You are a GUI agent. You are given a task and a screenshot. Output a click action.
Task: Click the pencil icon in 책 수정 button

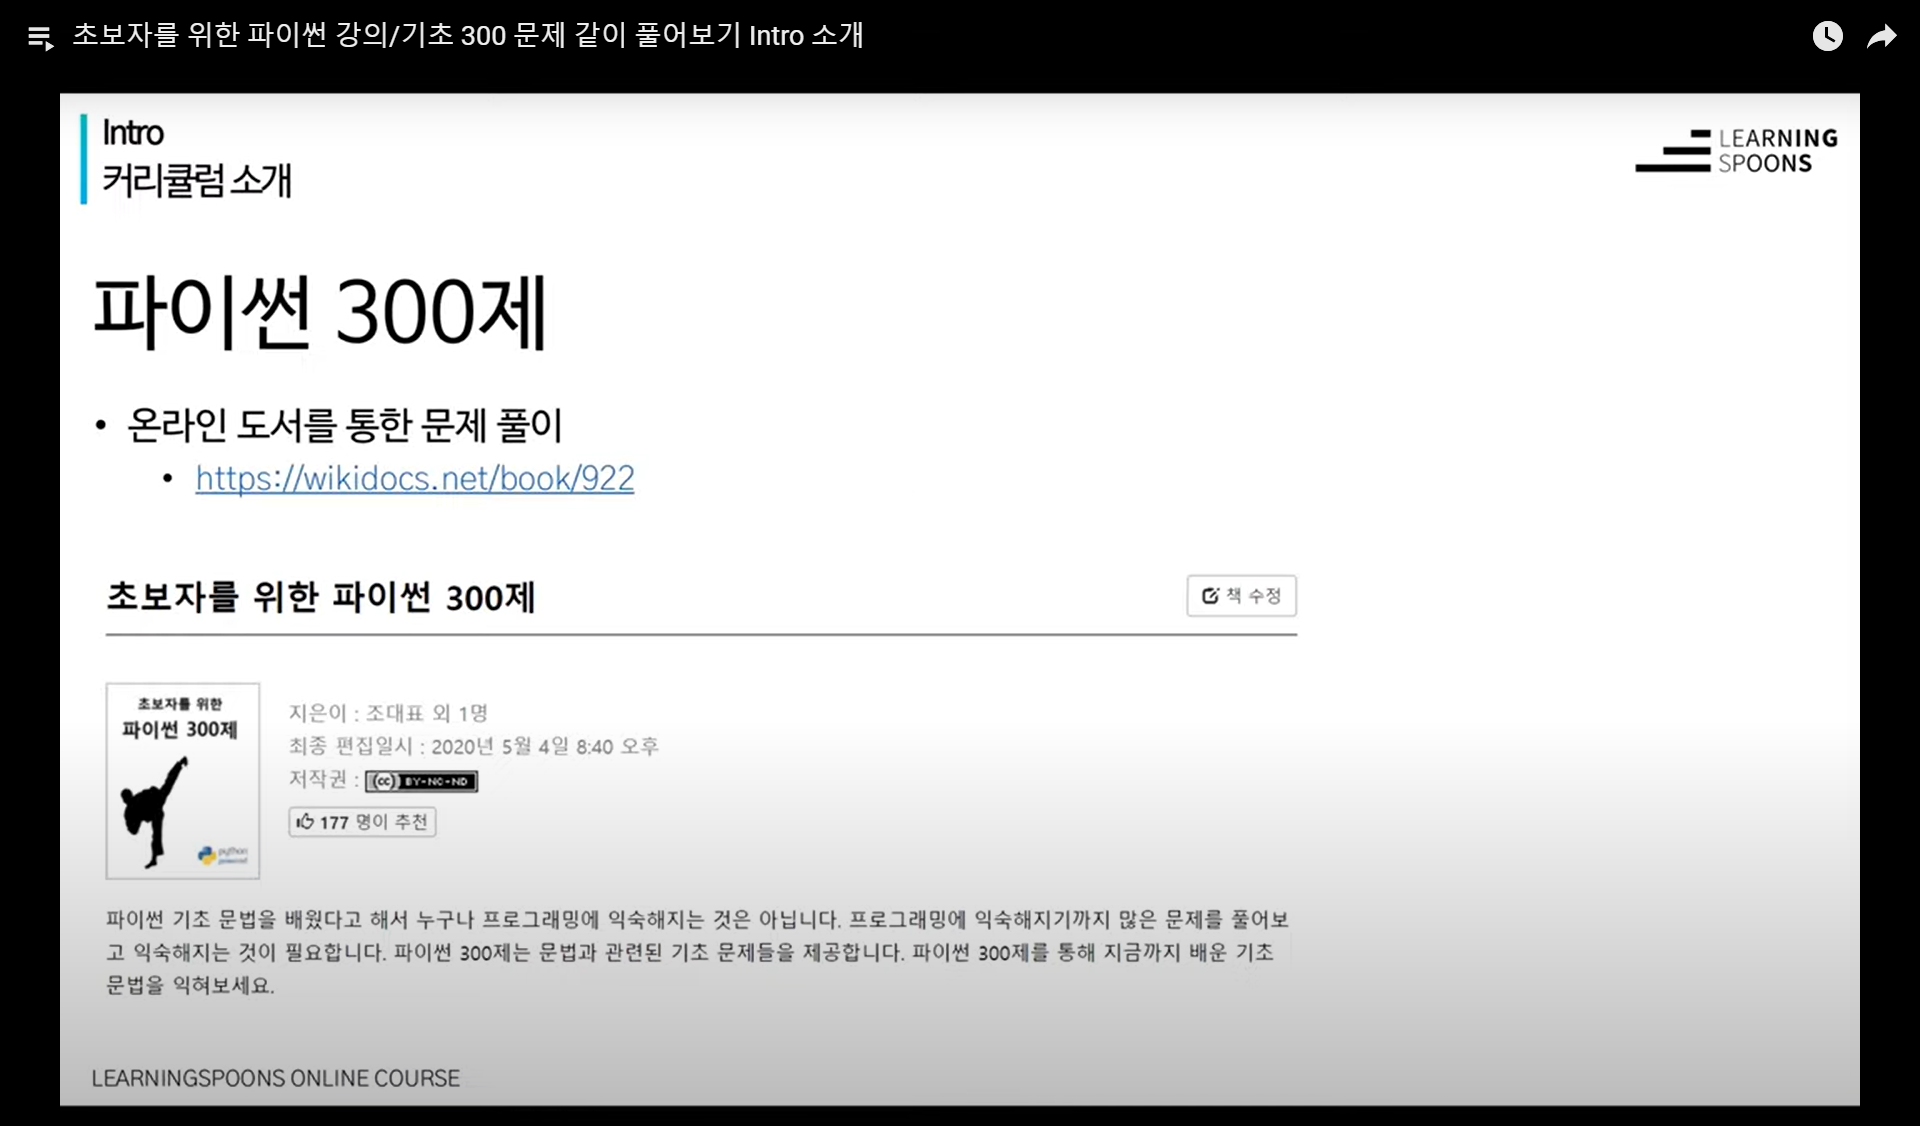[1210, 596]
